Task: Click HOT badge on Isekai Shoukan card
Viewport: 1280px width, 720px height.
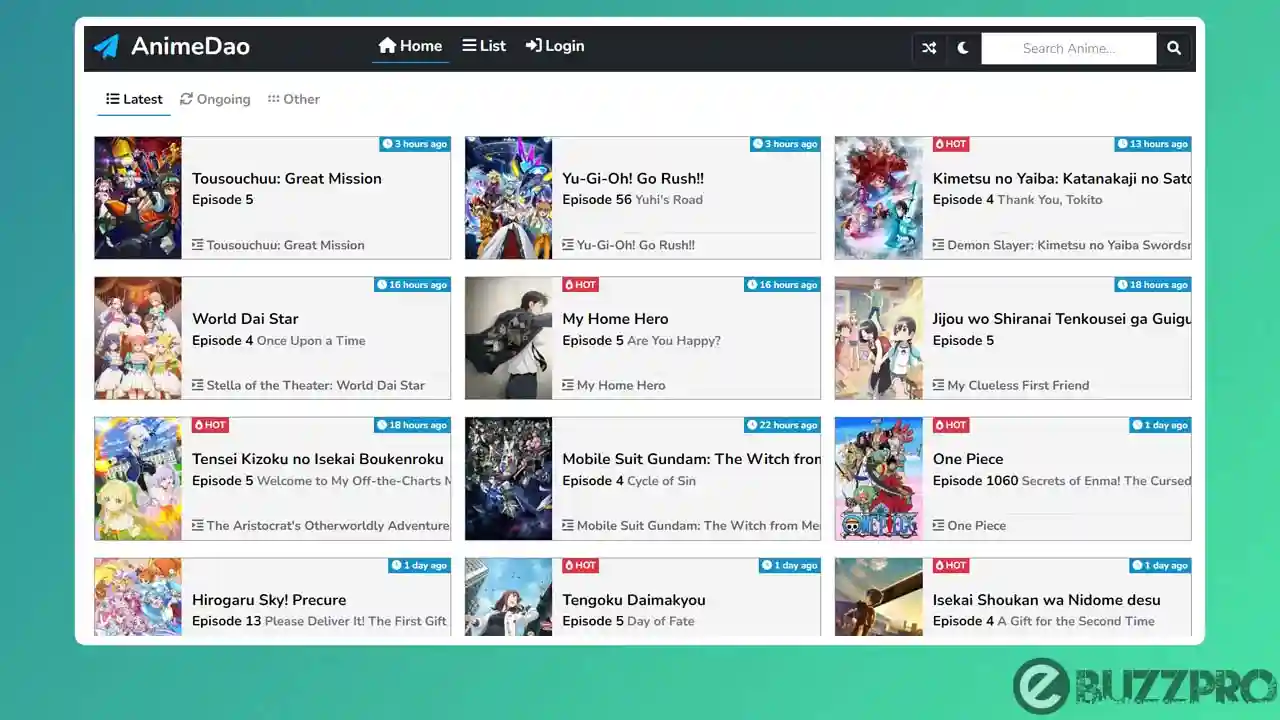Action: [951, 565]
